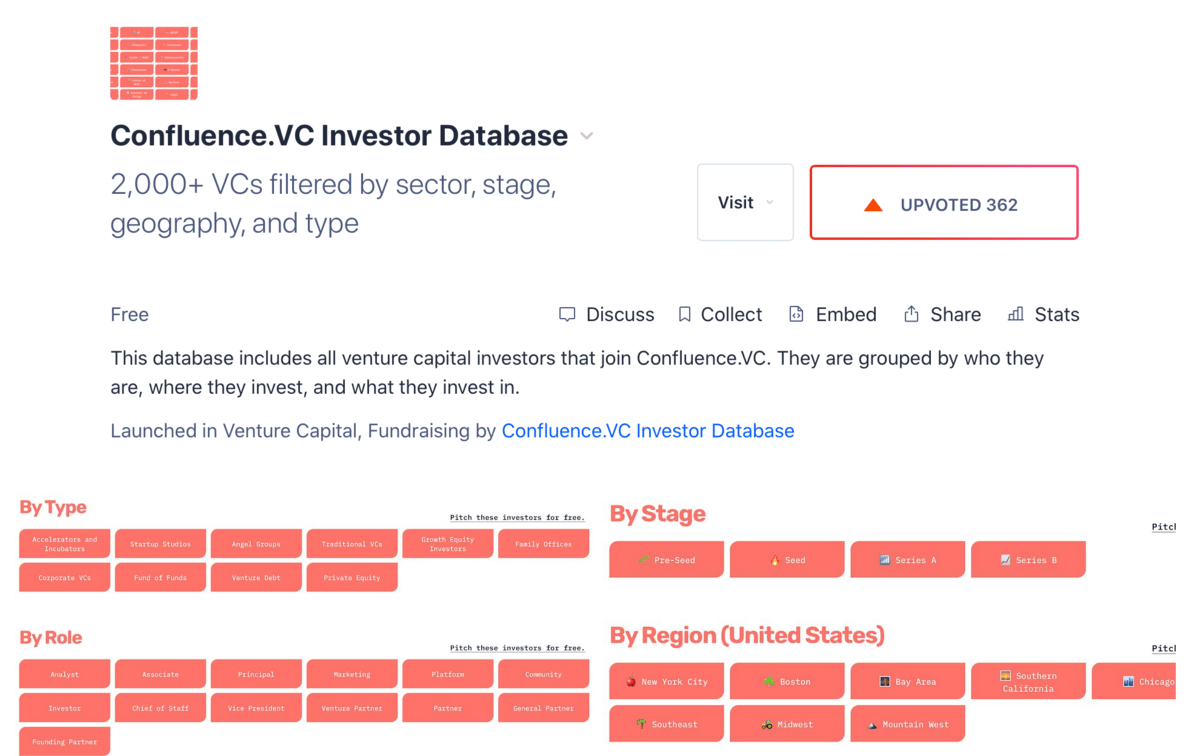
Task: Choose the Venture Debt tile
Action: [256, 577]
